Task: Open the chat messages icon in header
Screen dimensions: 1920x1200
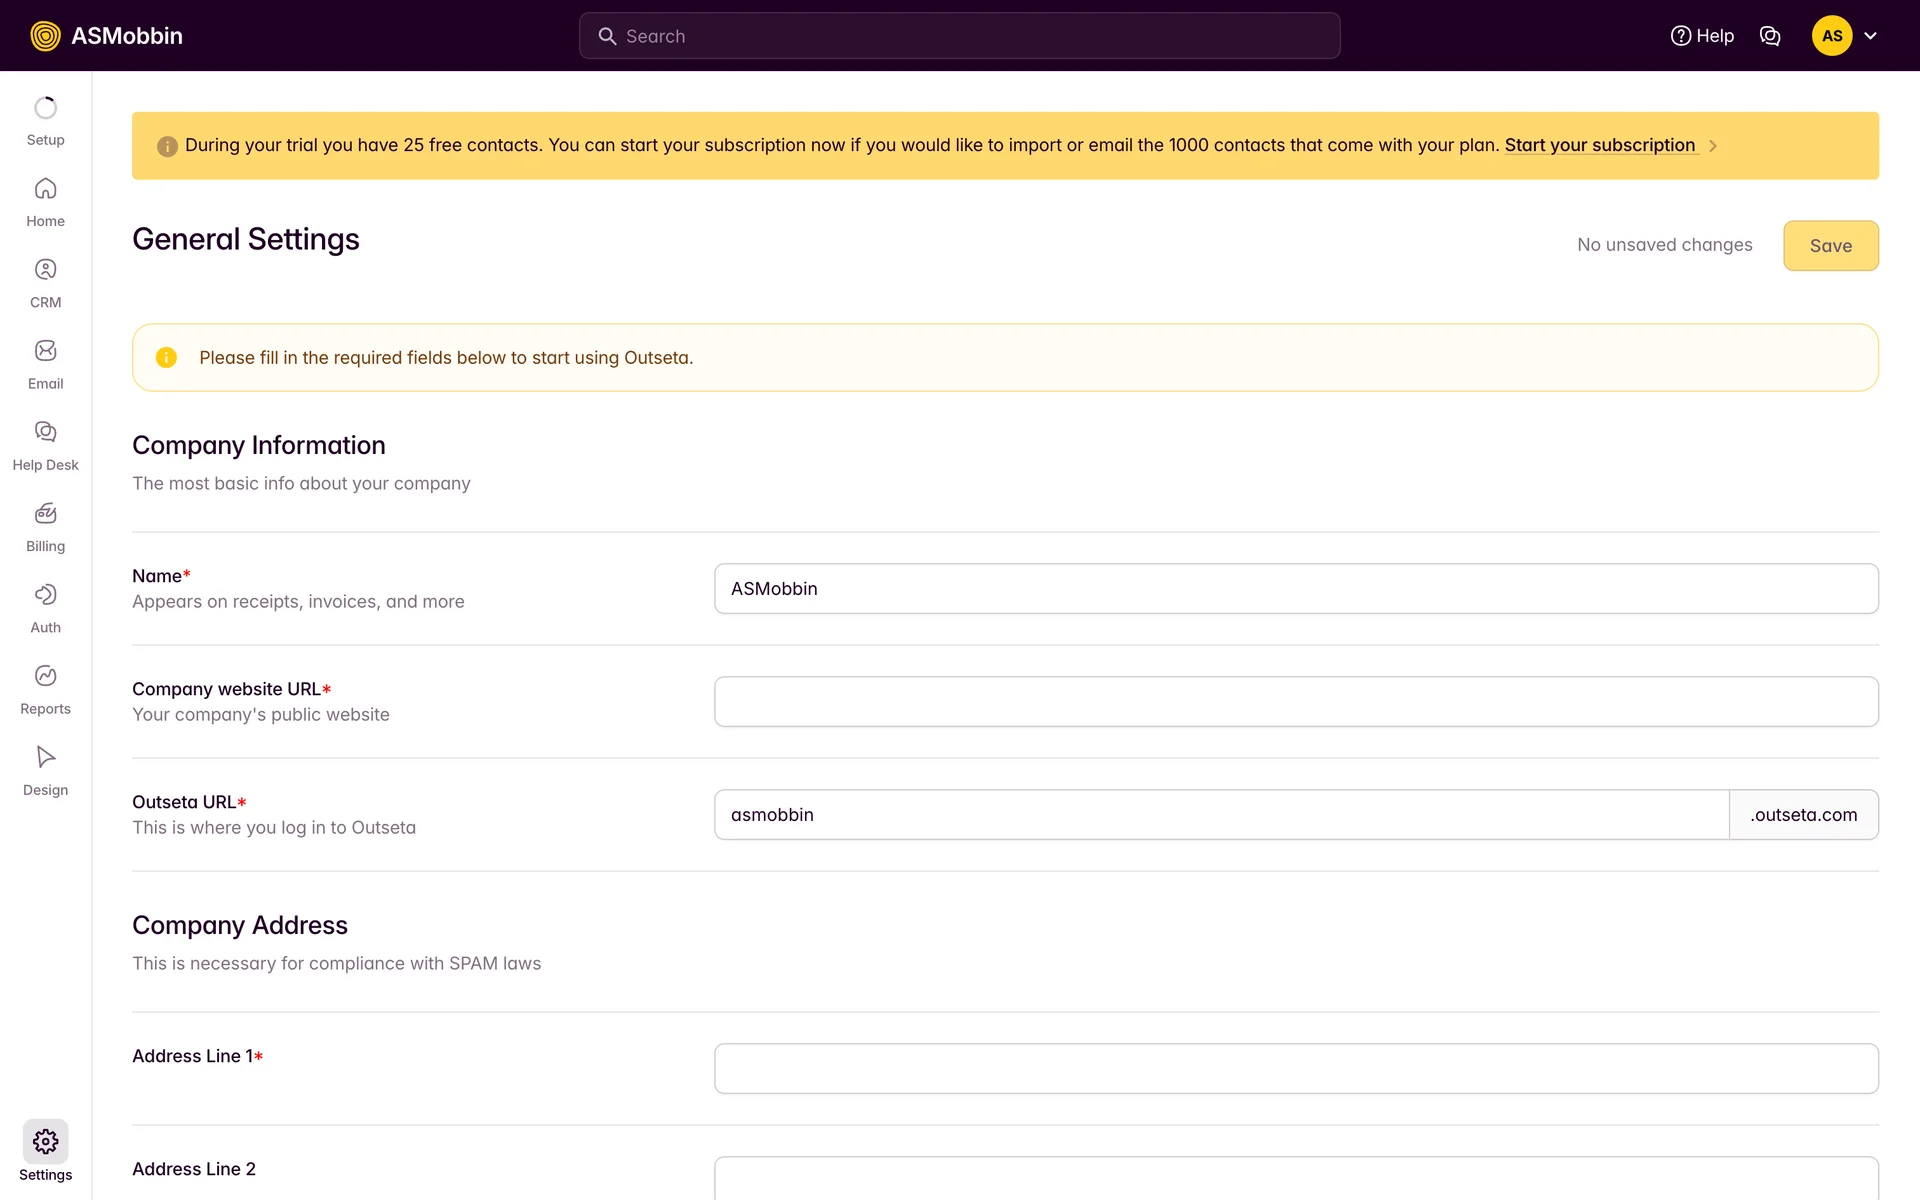Action: click(x=1770, y=36)
